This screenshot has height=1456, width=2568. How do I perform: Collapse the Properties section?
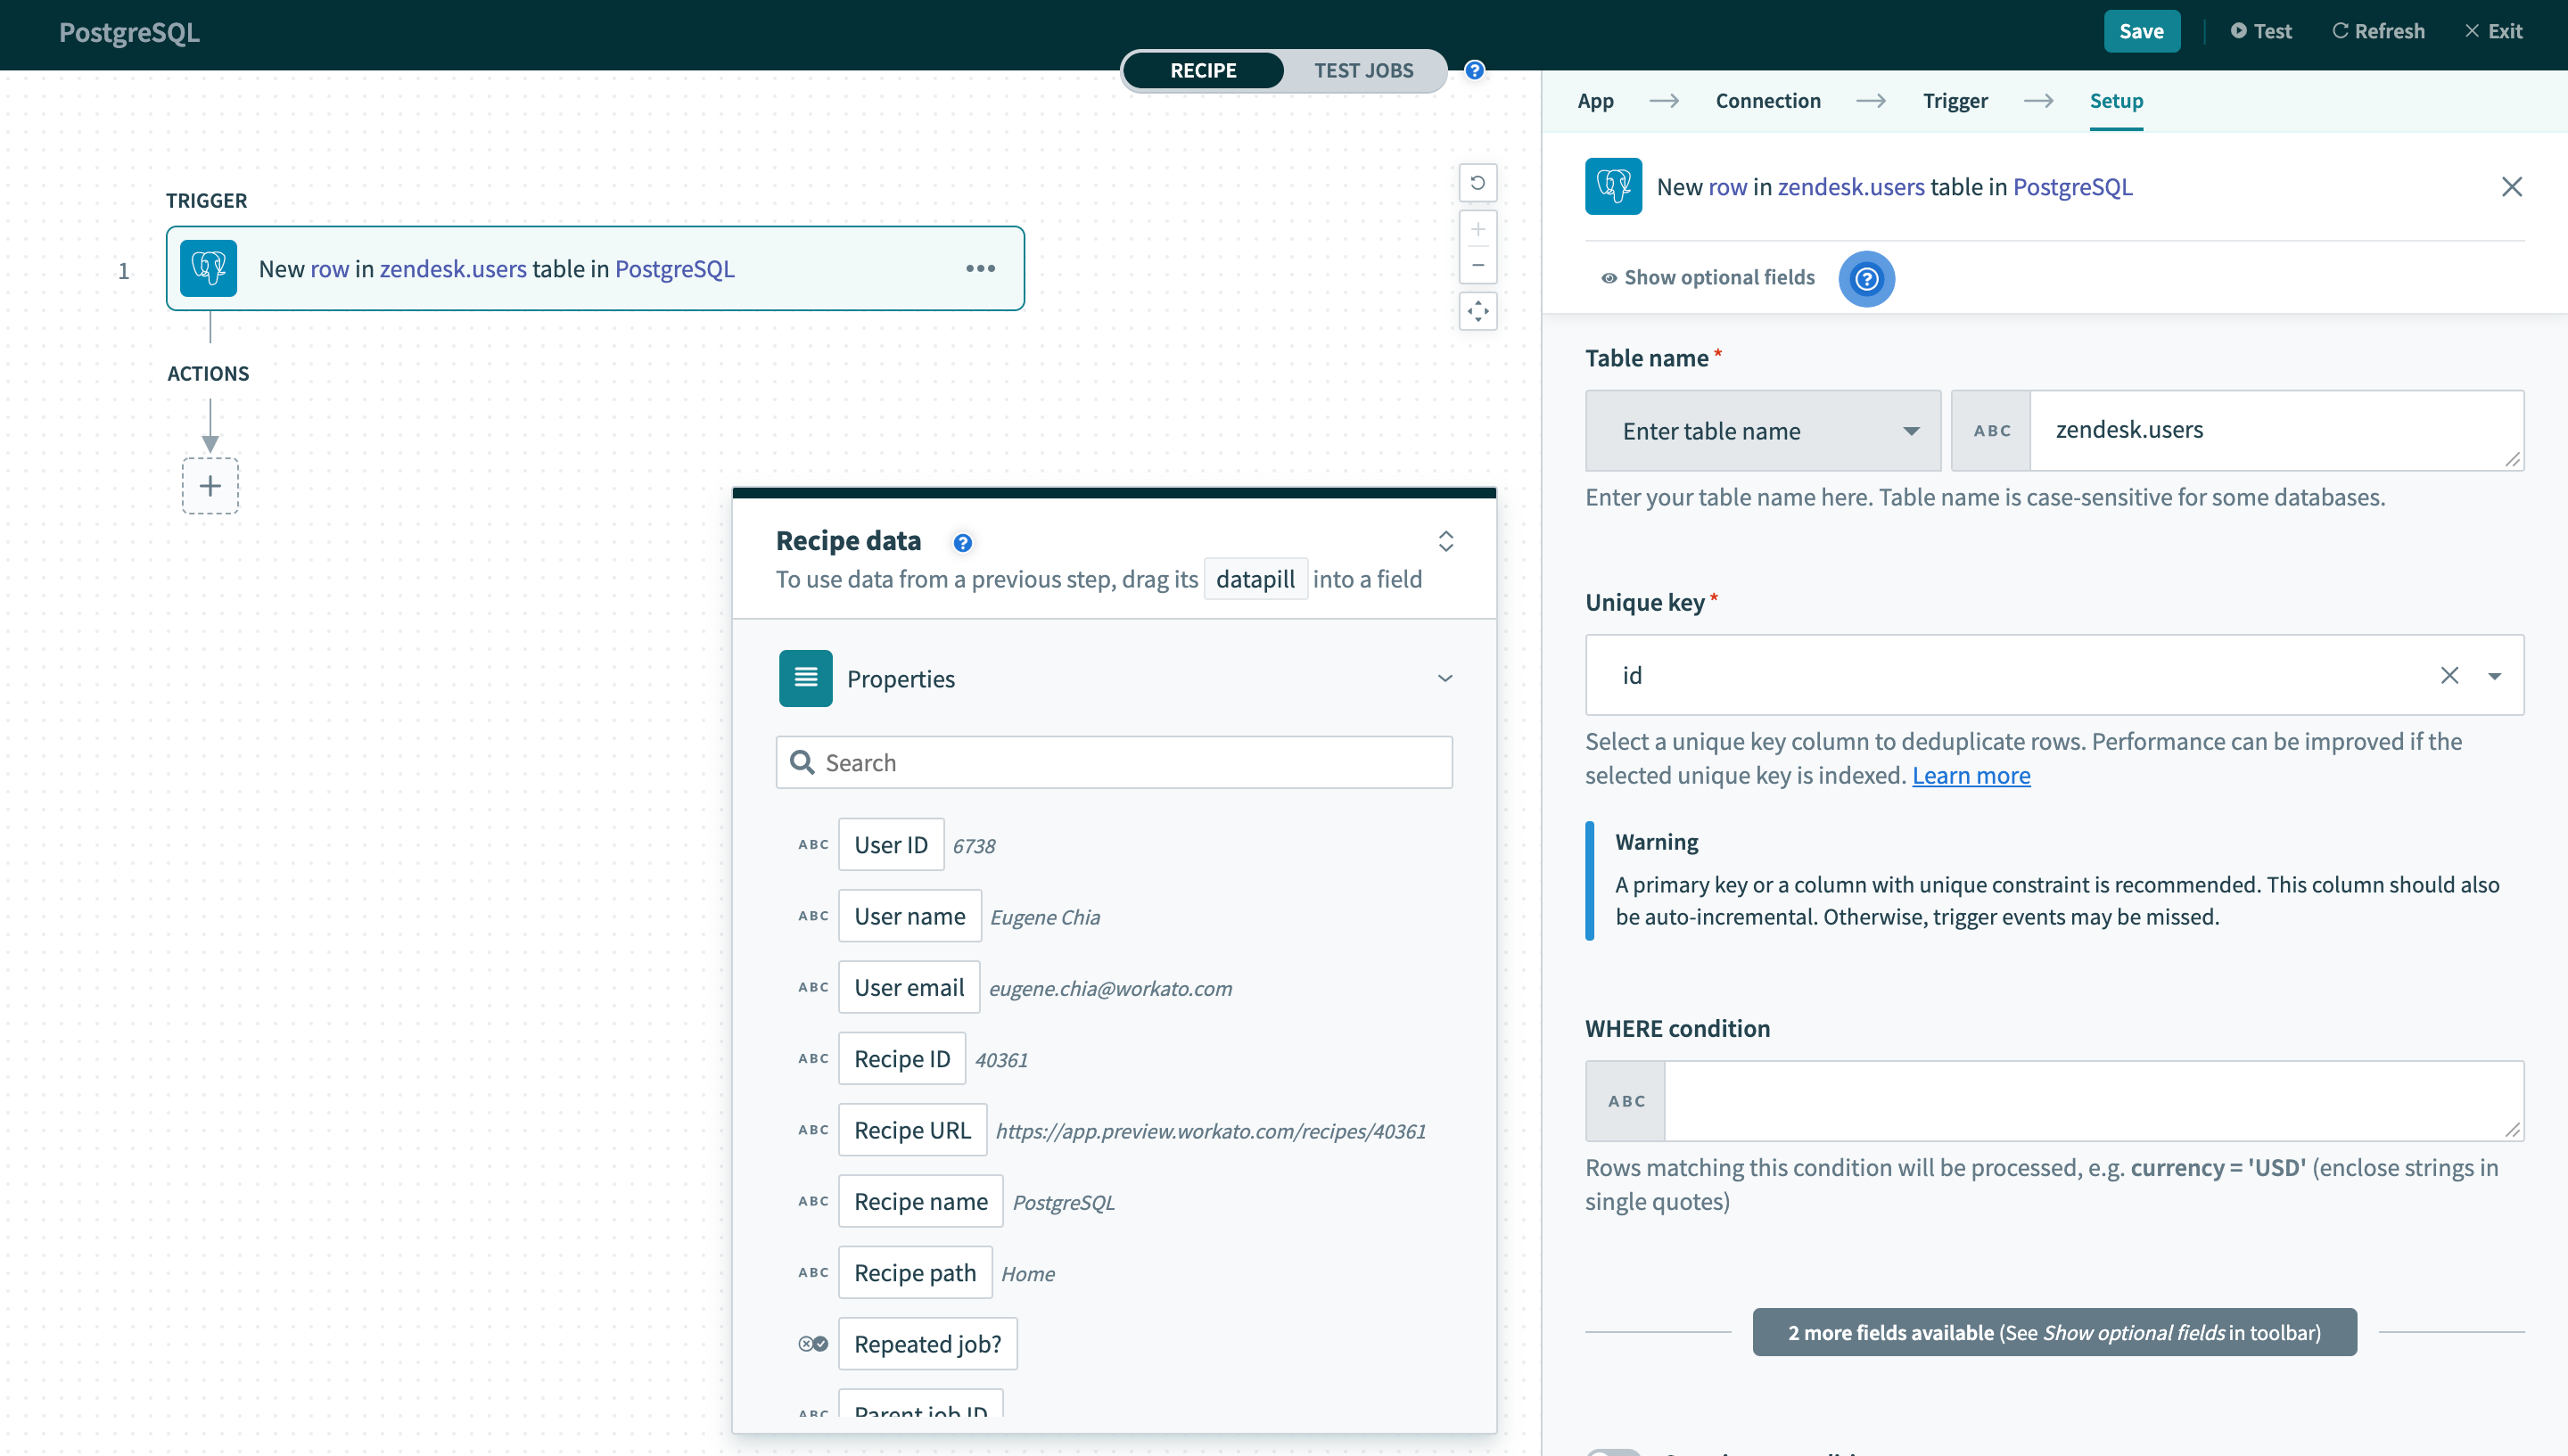click(1444, 679)
